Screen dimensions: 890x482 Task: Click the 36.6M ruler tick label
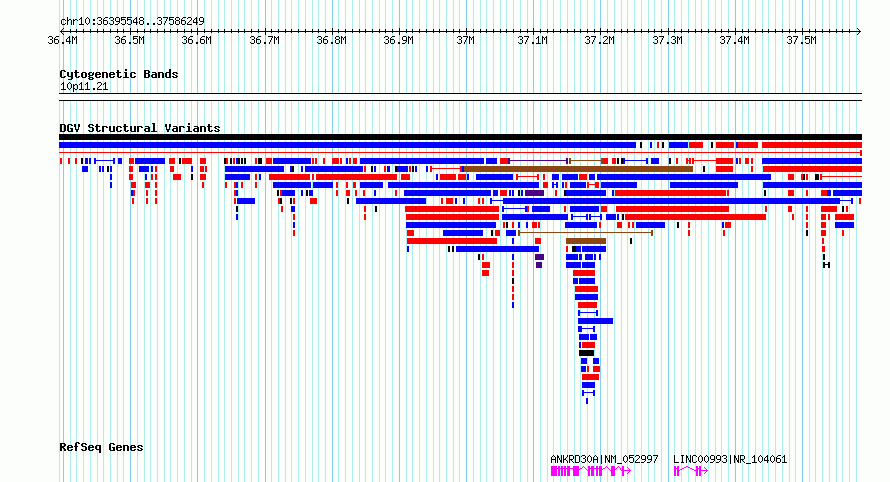196,40
